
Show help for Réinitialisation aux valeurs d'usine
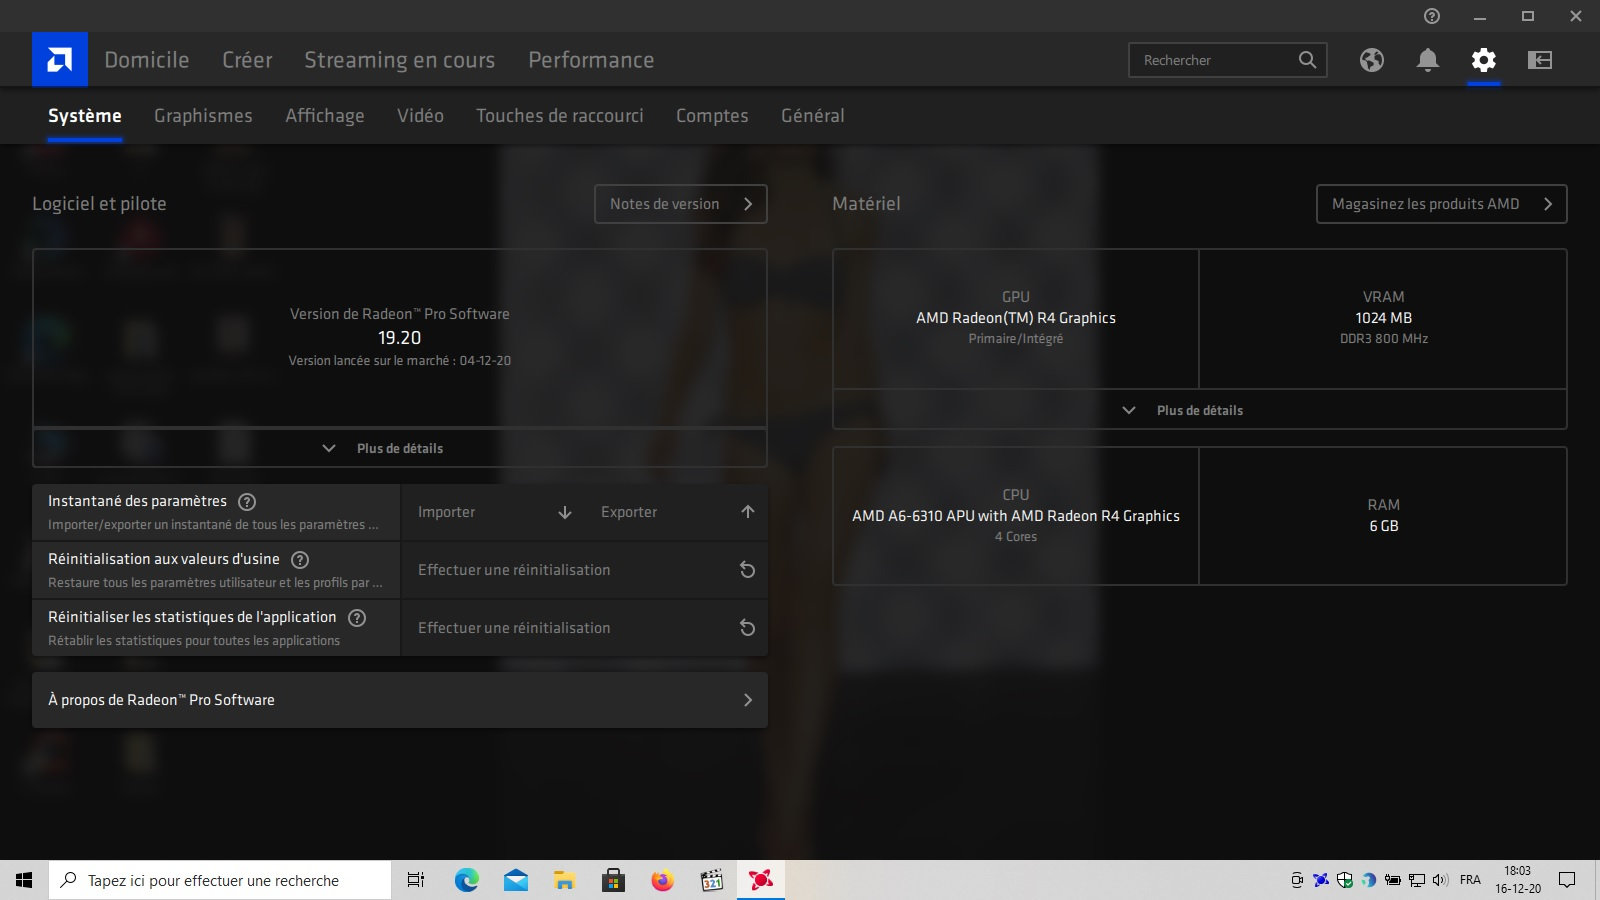(300, 560)
